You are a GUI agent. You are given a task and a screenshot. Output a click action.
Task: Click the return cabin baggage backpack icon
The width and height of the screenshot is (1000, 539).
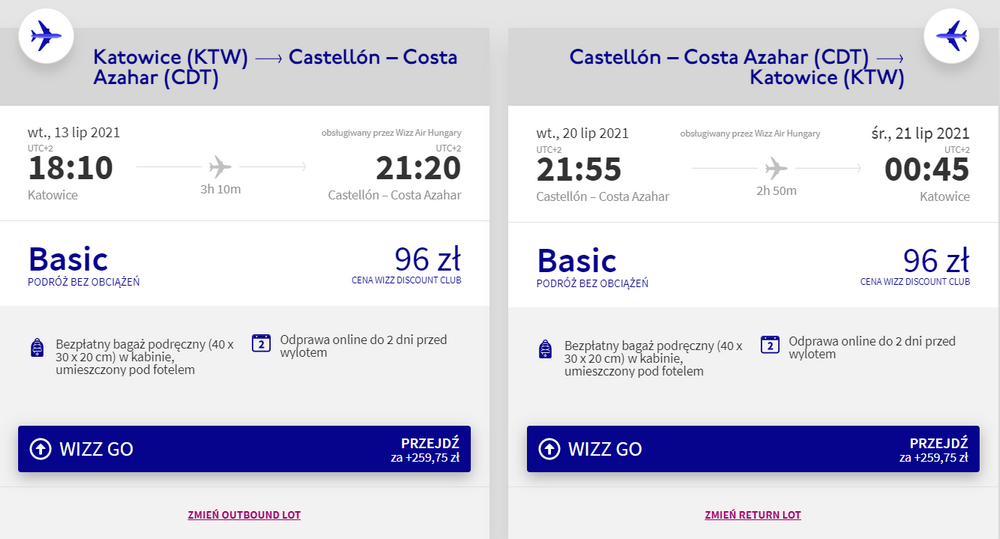pos(546,349)
